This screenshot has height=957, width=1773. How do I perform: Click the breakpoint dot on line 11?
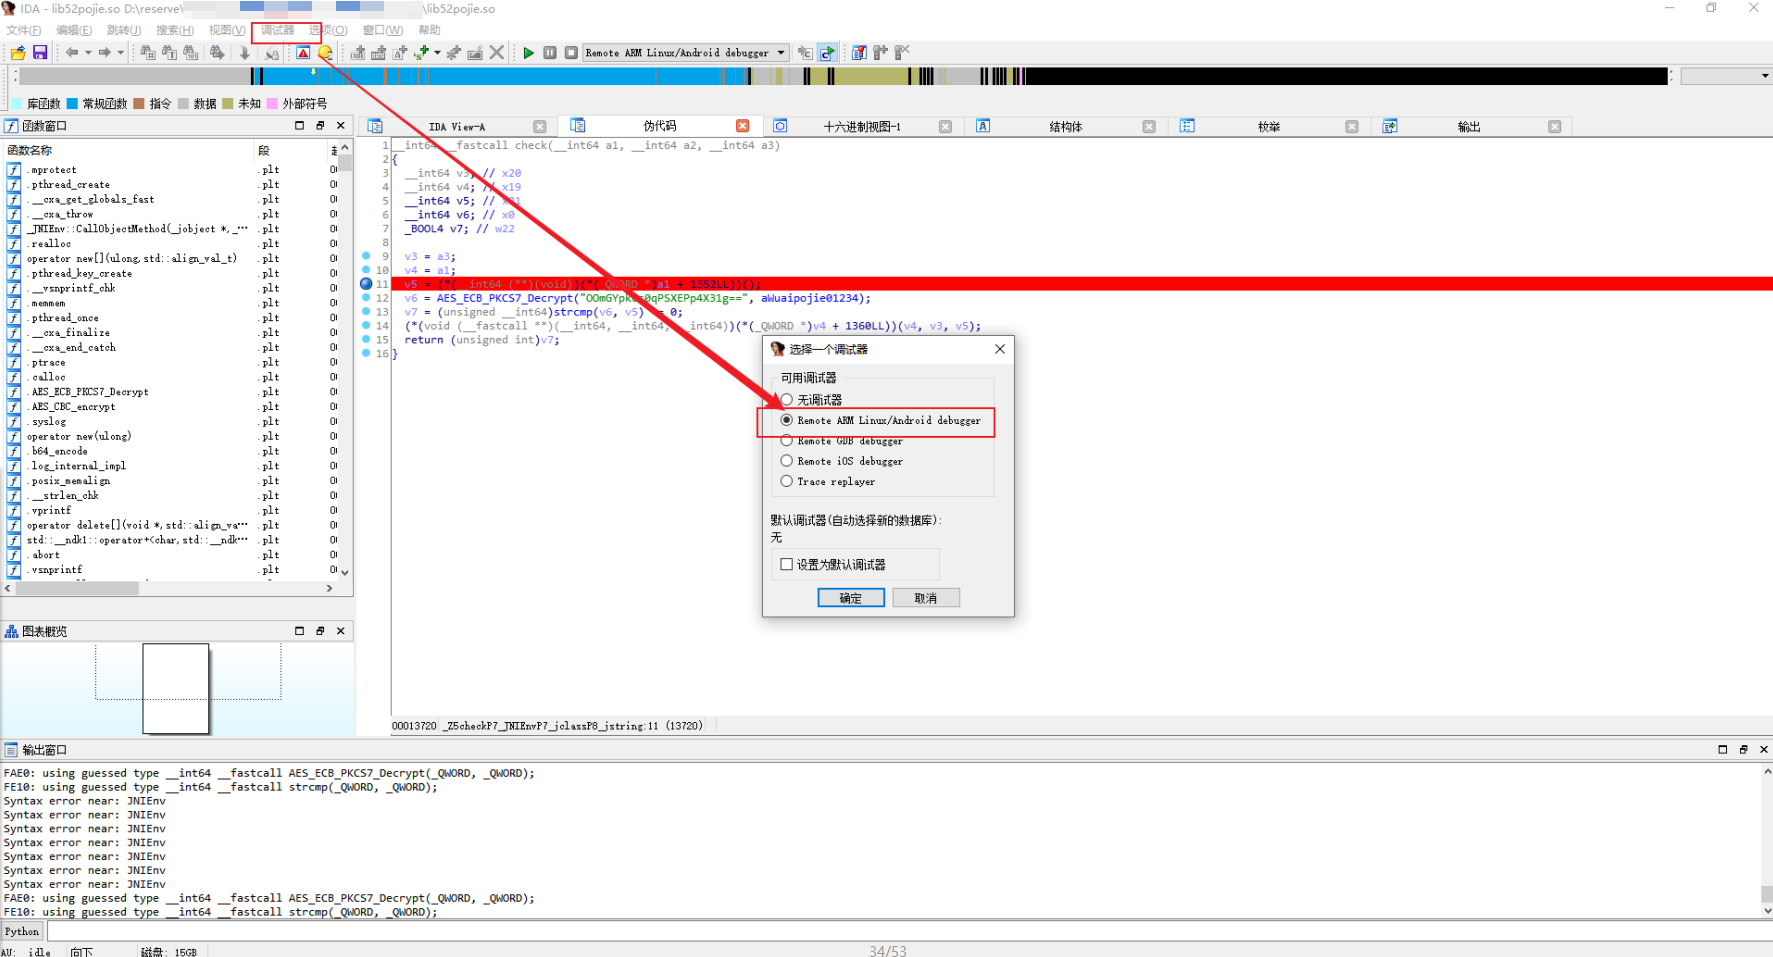coord(366,284)
